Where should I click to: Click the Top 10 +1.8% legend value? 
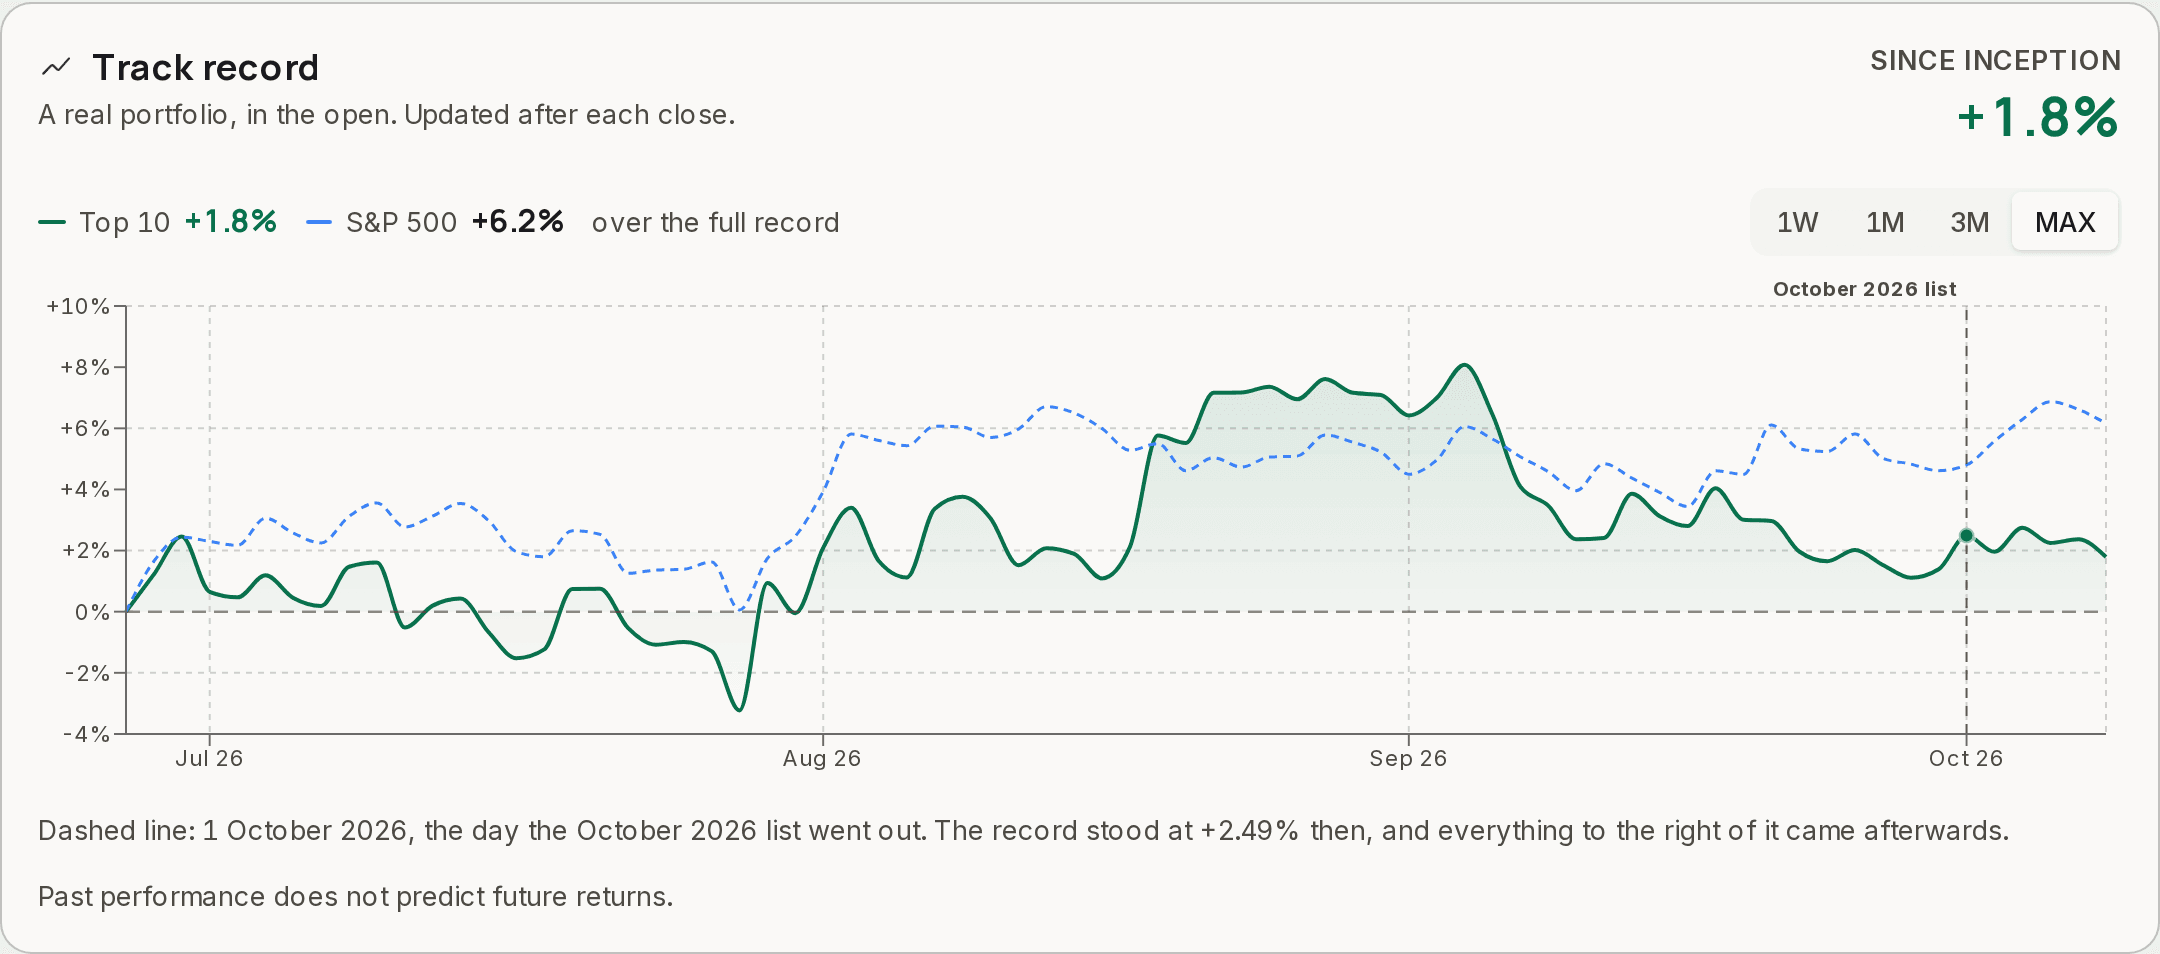point(231,221)
